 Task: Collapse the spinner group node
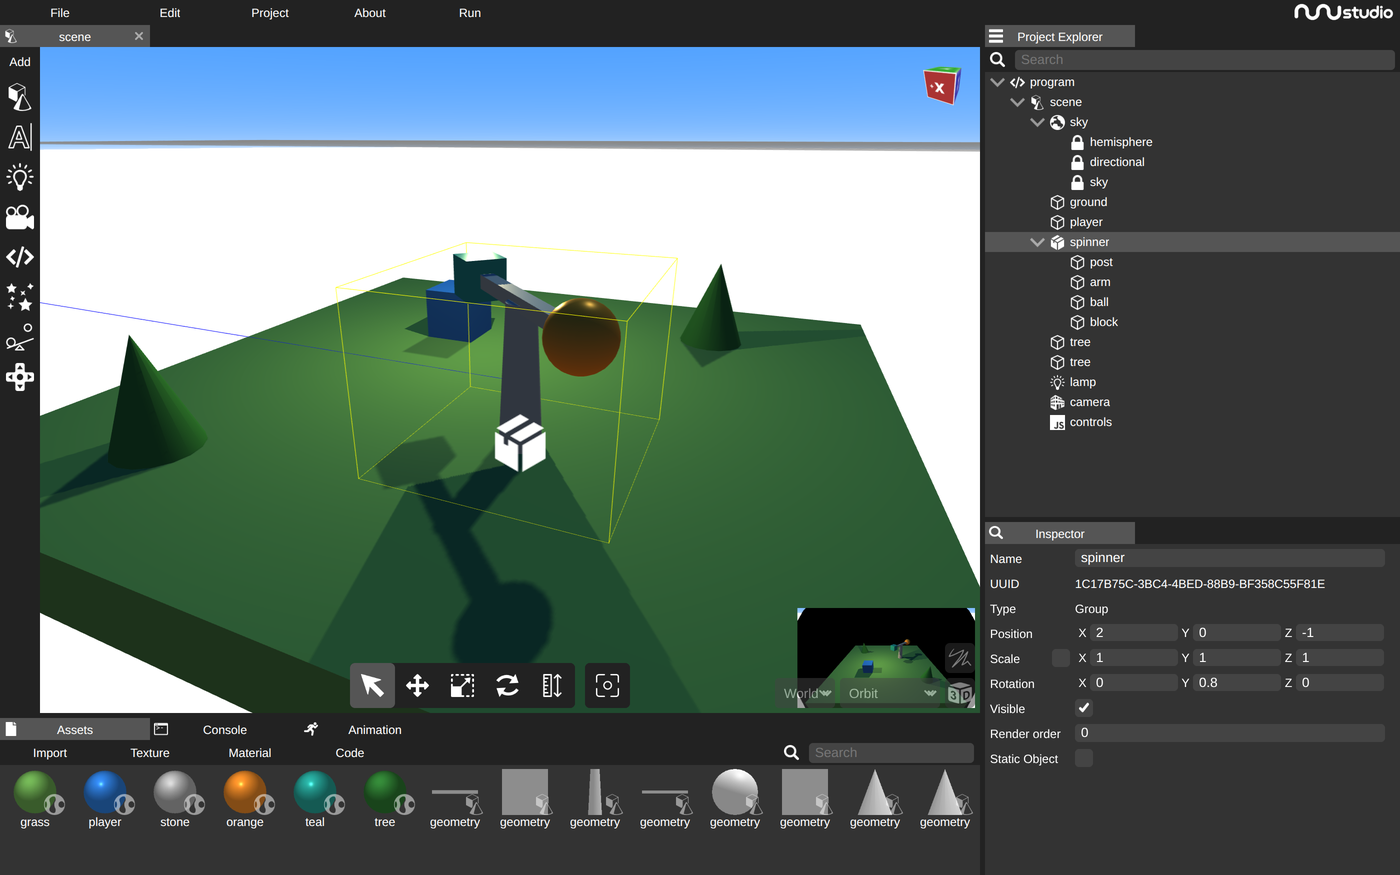tap(1037, 242)
